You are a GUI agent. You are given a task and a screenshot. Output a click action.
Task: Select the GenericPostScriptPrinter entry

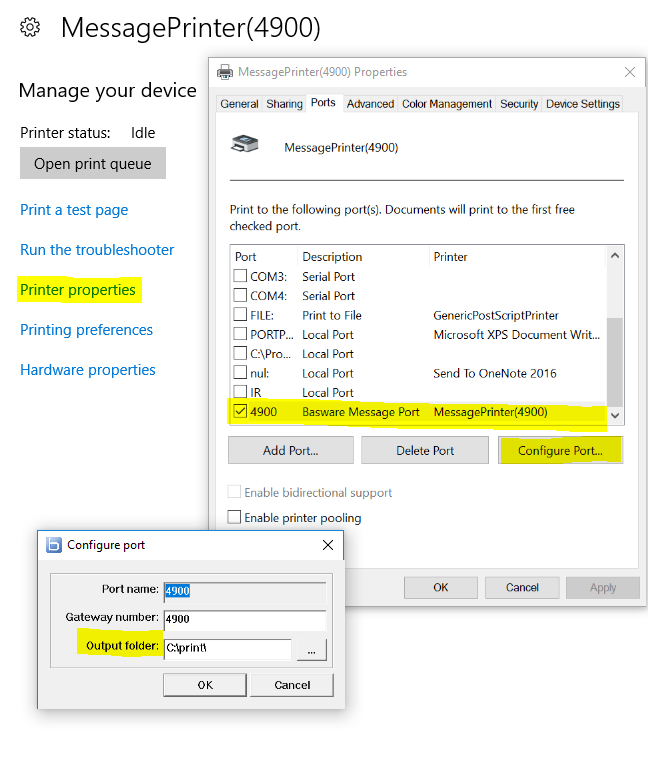[x=496, y=315]
